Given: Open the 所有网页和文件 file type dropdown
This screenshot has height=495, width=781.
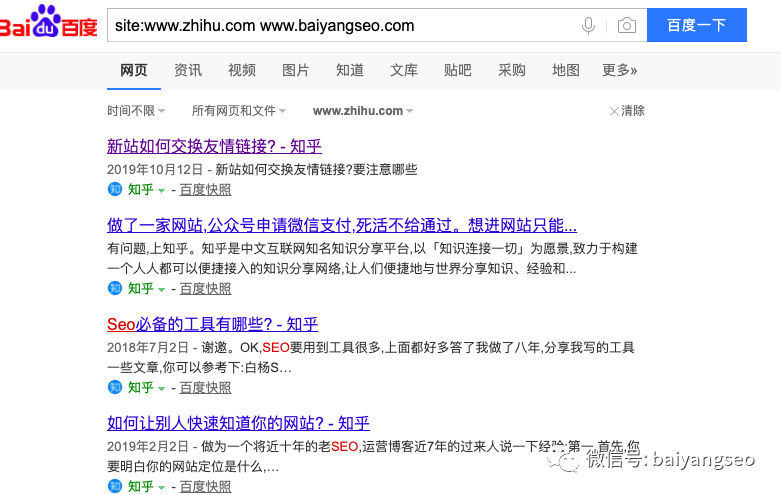Looking at the screenshot, I should coord(239,111).
